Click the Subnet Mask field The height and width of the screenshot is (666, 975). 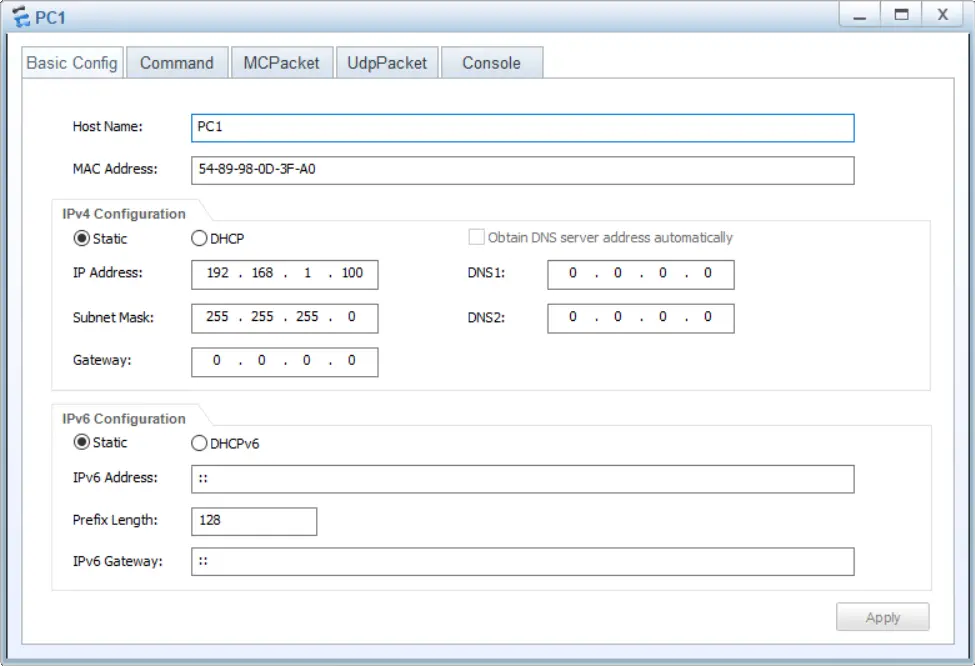pyautogui.click(x=285, y=318)
